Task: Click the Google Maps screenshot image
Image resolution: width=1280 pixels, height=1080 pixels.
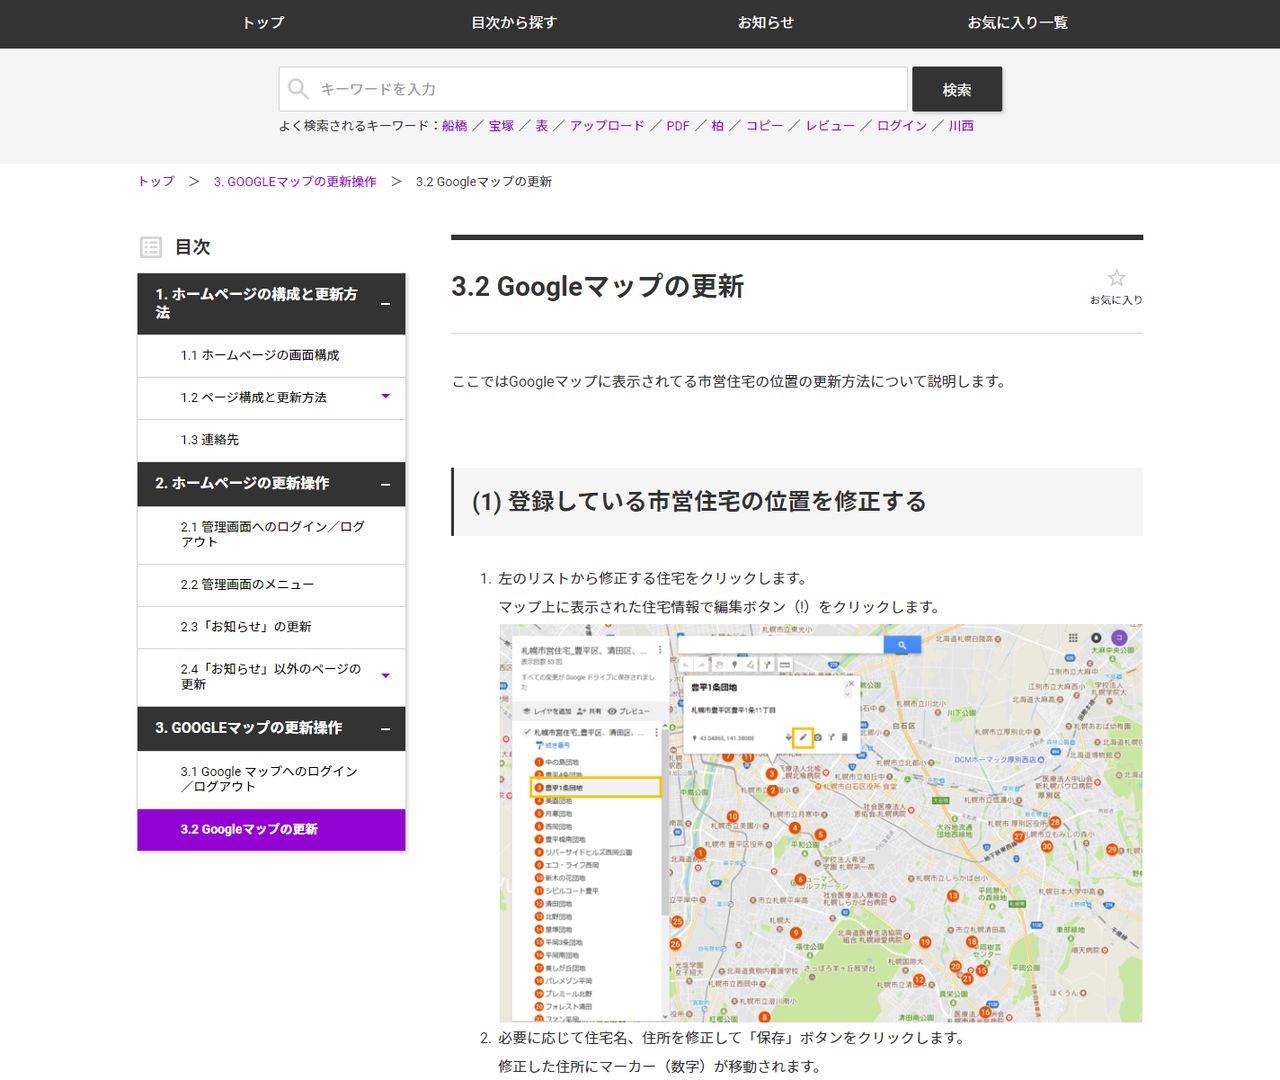Action: click(x=820, y=823)
